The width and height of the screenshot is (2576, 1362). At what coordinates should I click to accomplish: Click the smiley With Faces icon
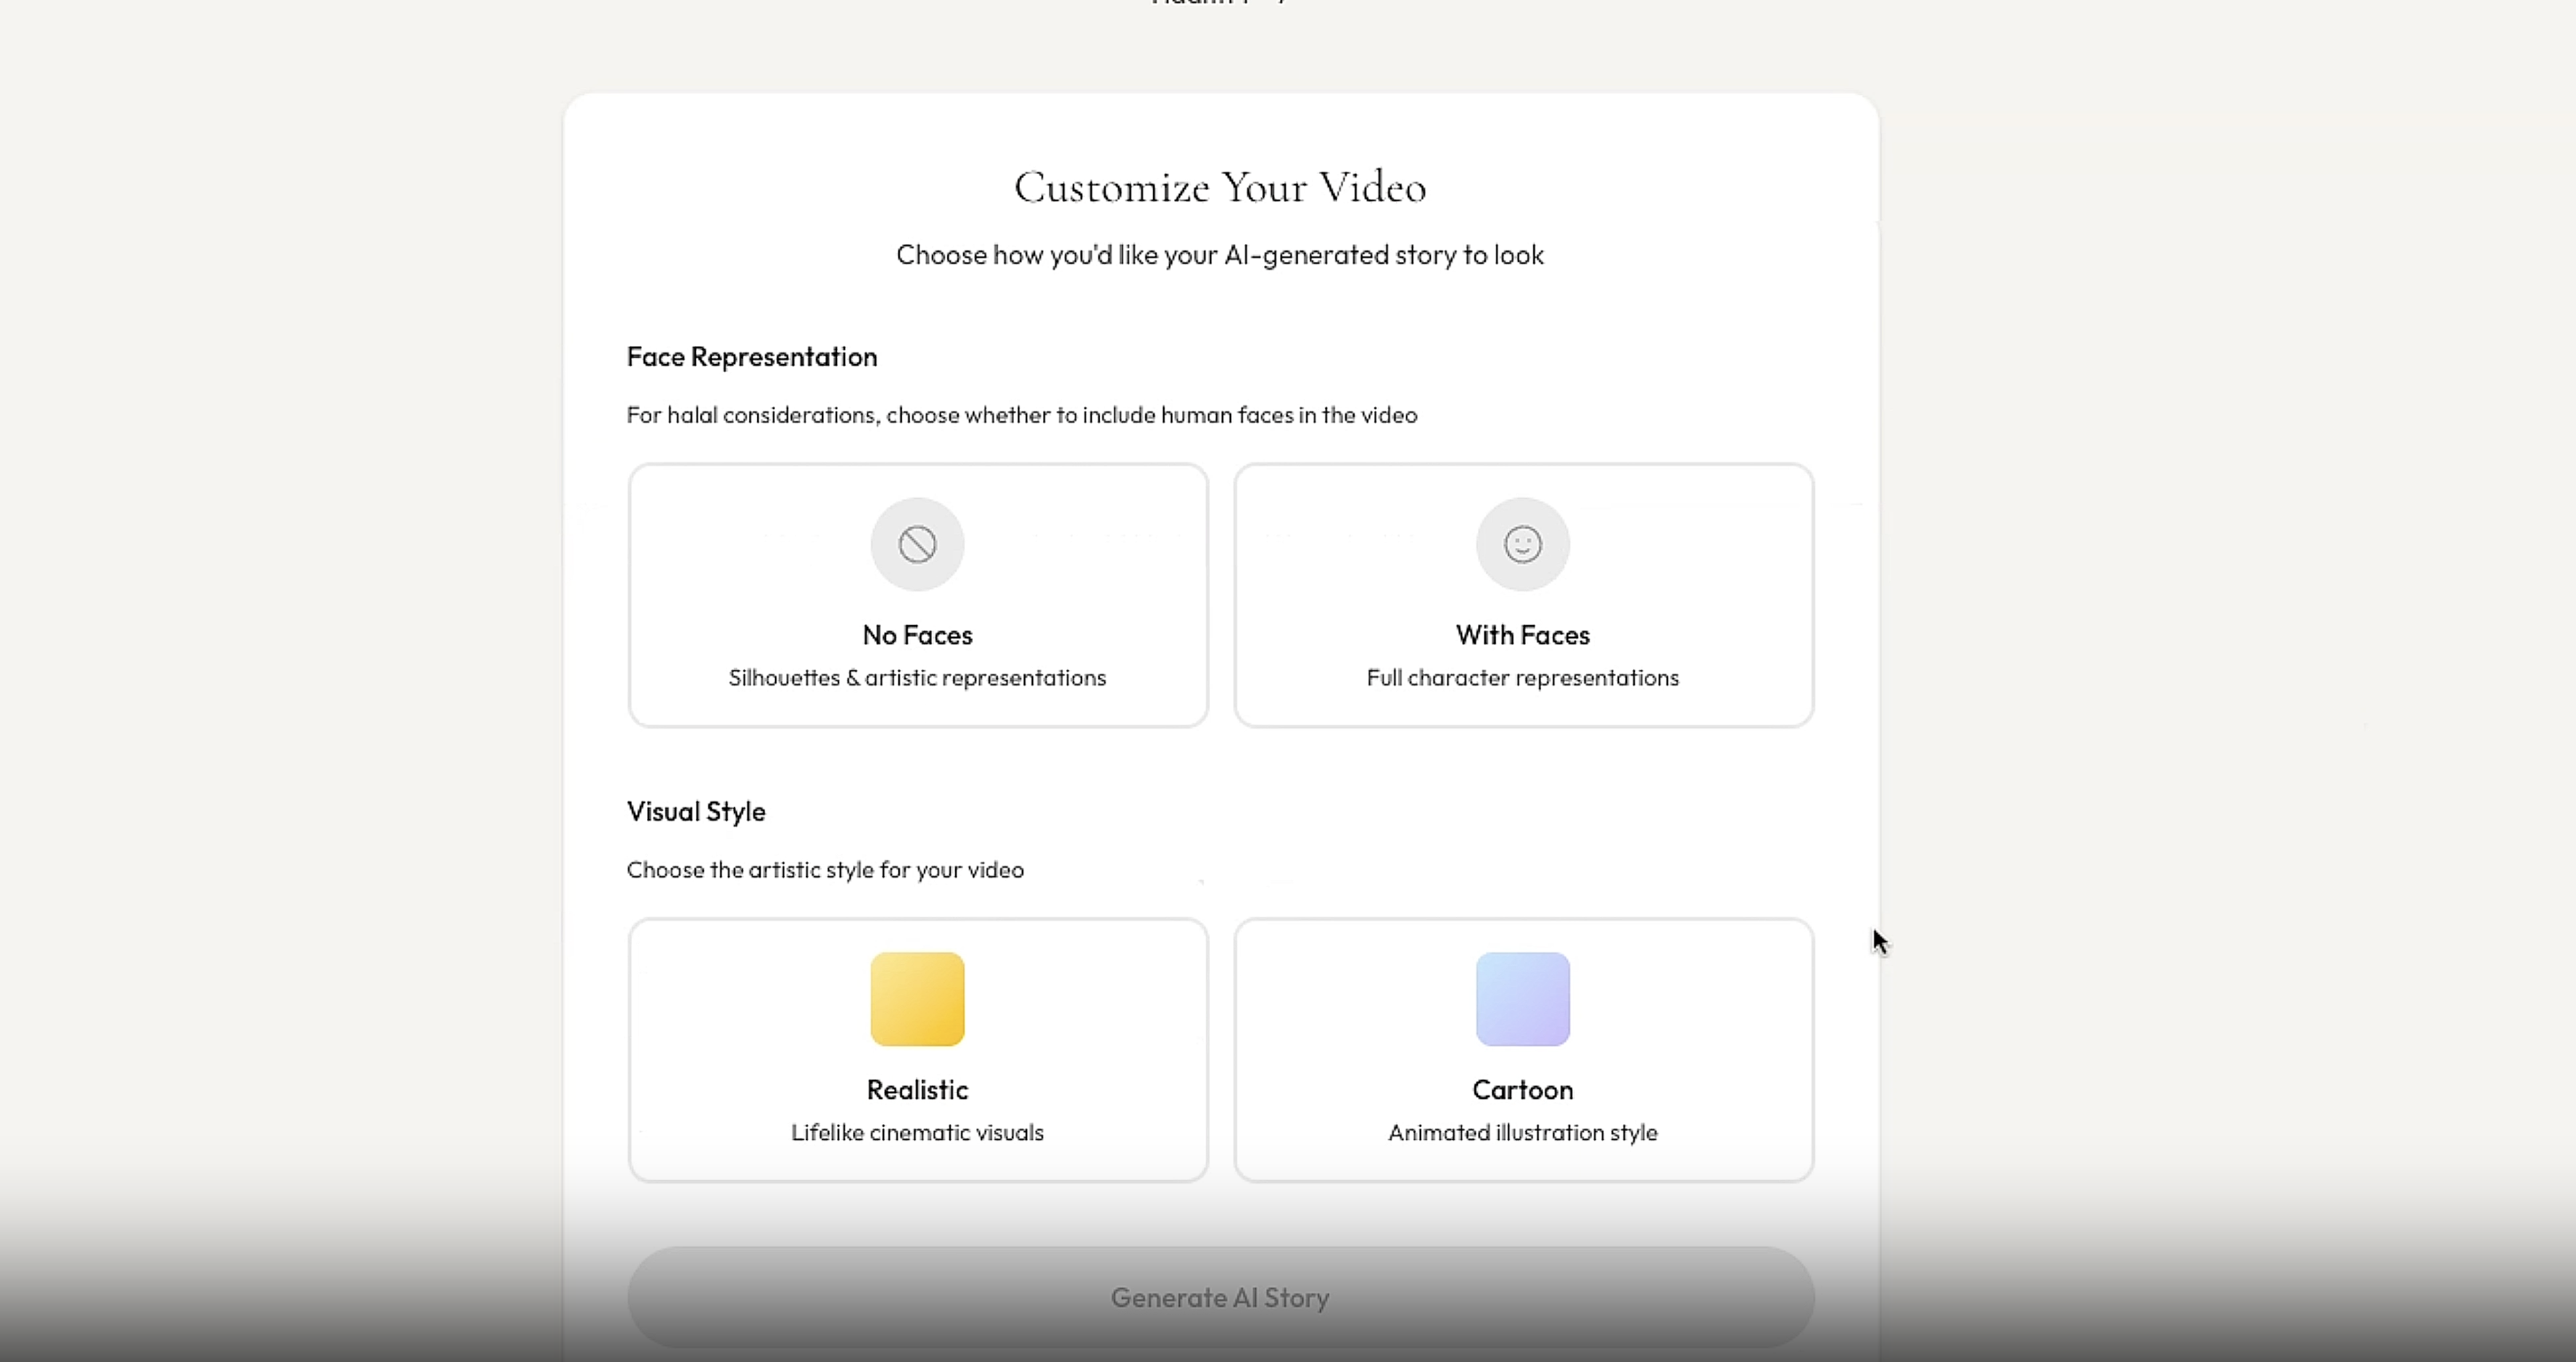pos(1522,545)
